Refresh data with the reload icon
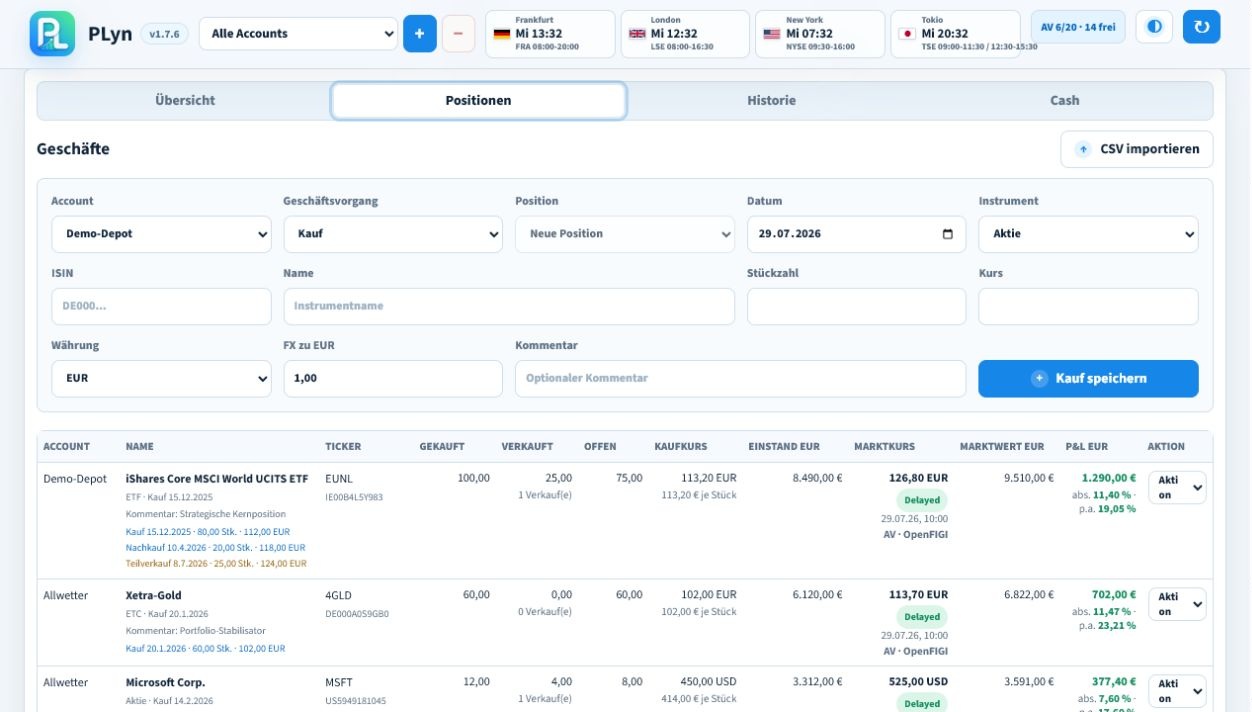This screenshot has height=712, width=1252. (1201, 27)
